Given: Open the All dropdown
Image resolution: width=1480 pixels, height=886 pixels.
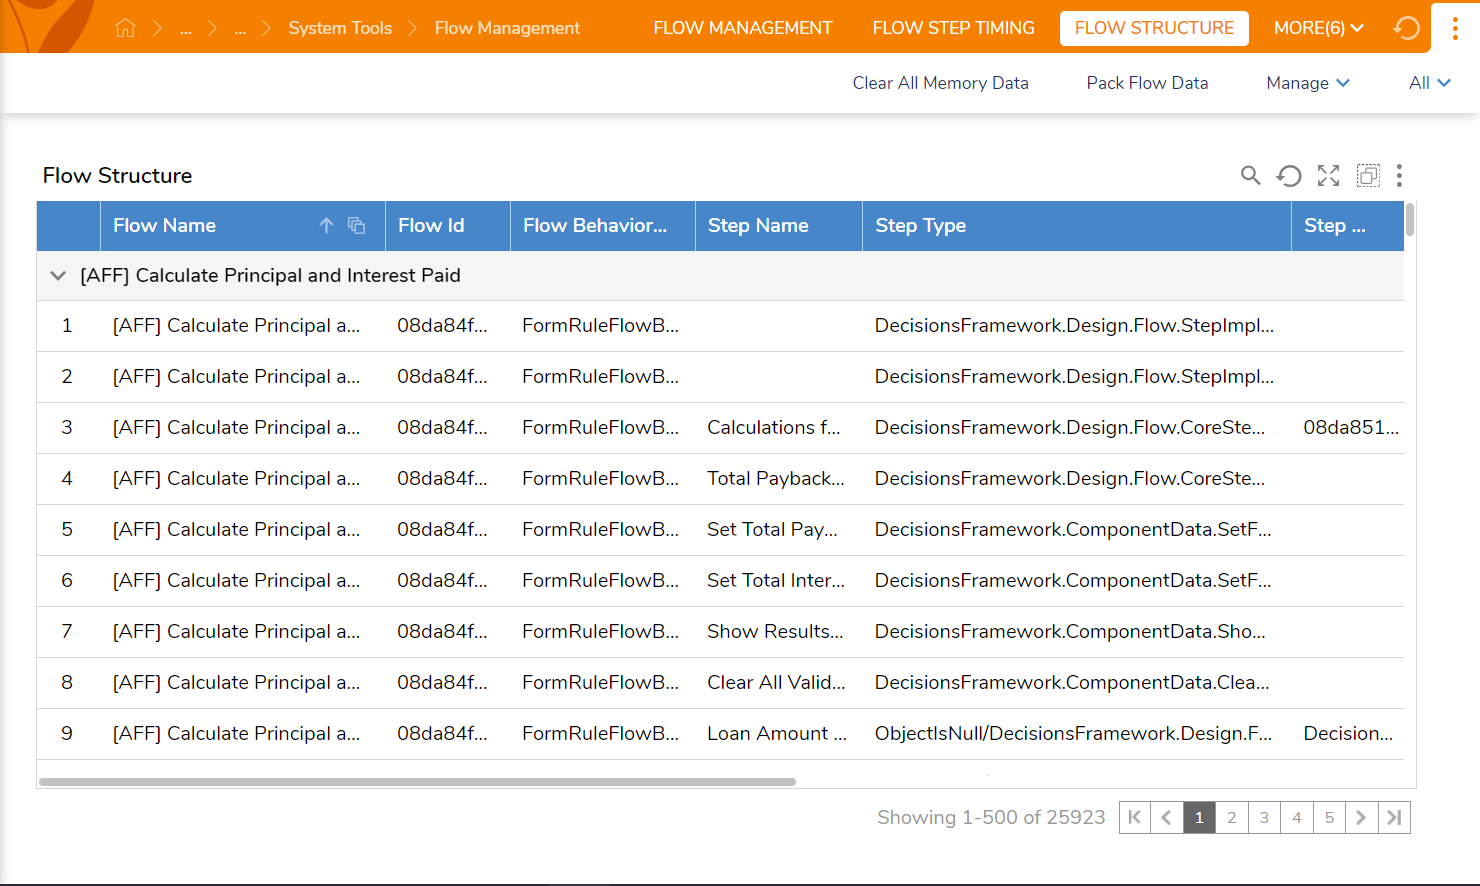Looking at the screenshot, I should [1429, 83].
